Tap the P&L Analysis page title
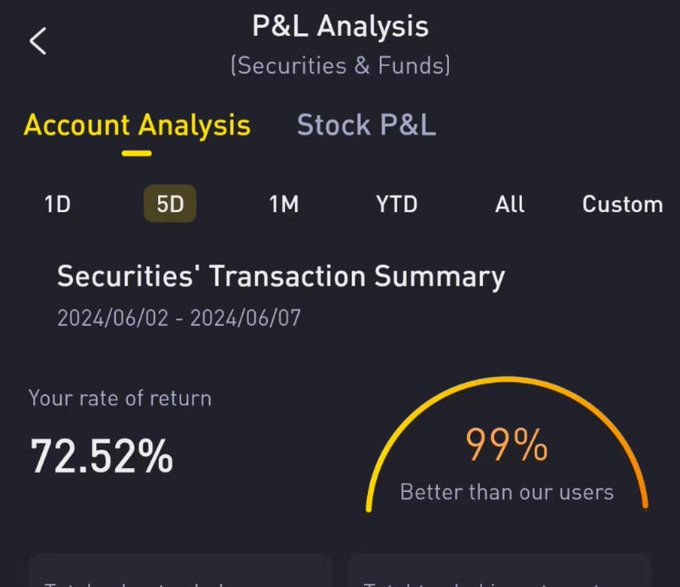 (340, 26)
